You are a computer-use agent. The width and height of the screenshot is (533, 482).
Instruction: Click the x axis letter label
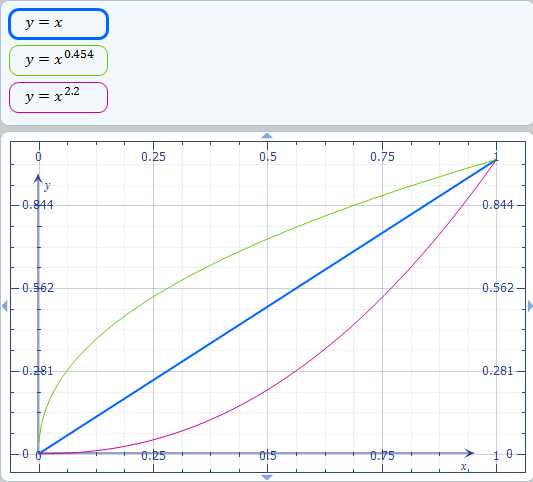(464, 467)
